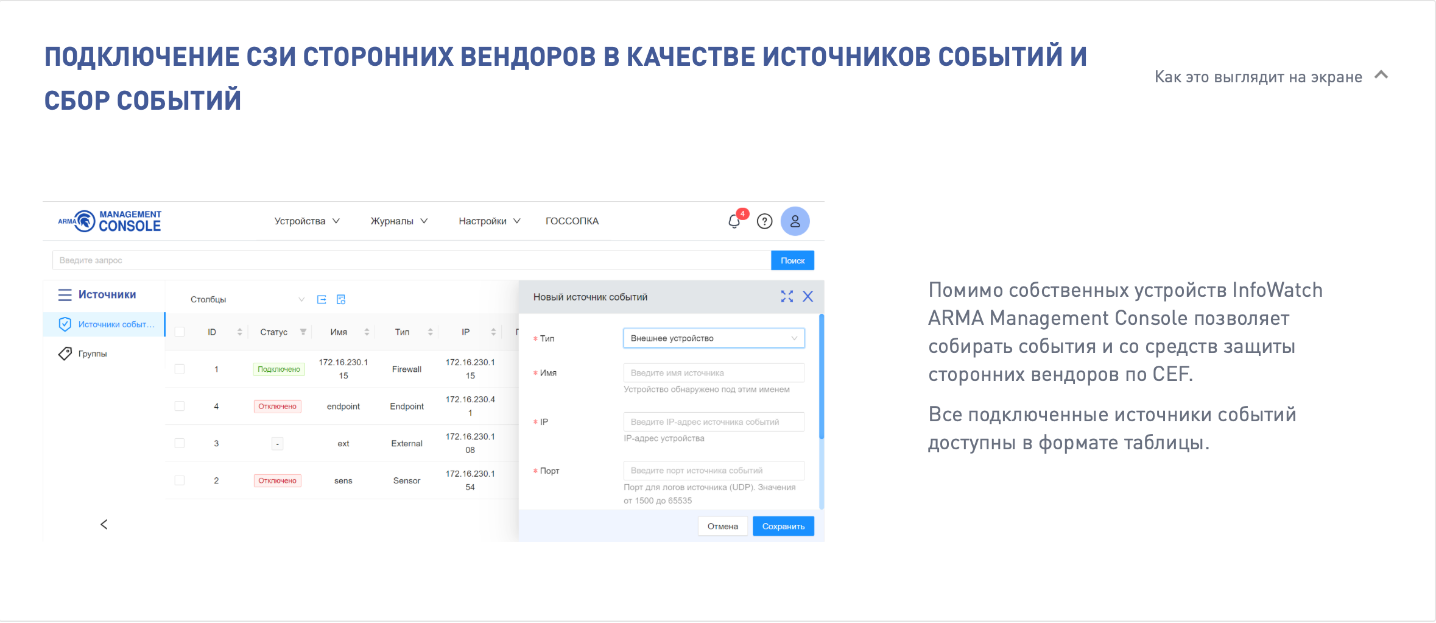Viewport: 1436px width, 623px height.
Task: Sort by the Имя column arrows
Action: [x=367, y=332]
